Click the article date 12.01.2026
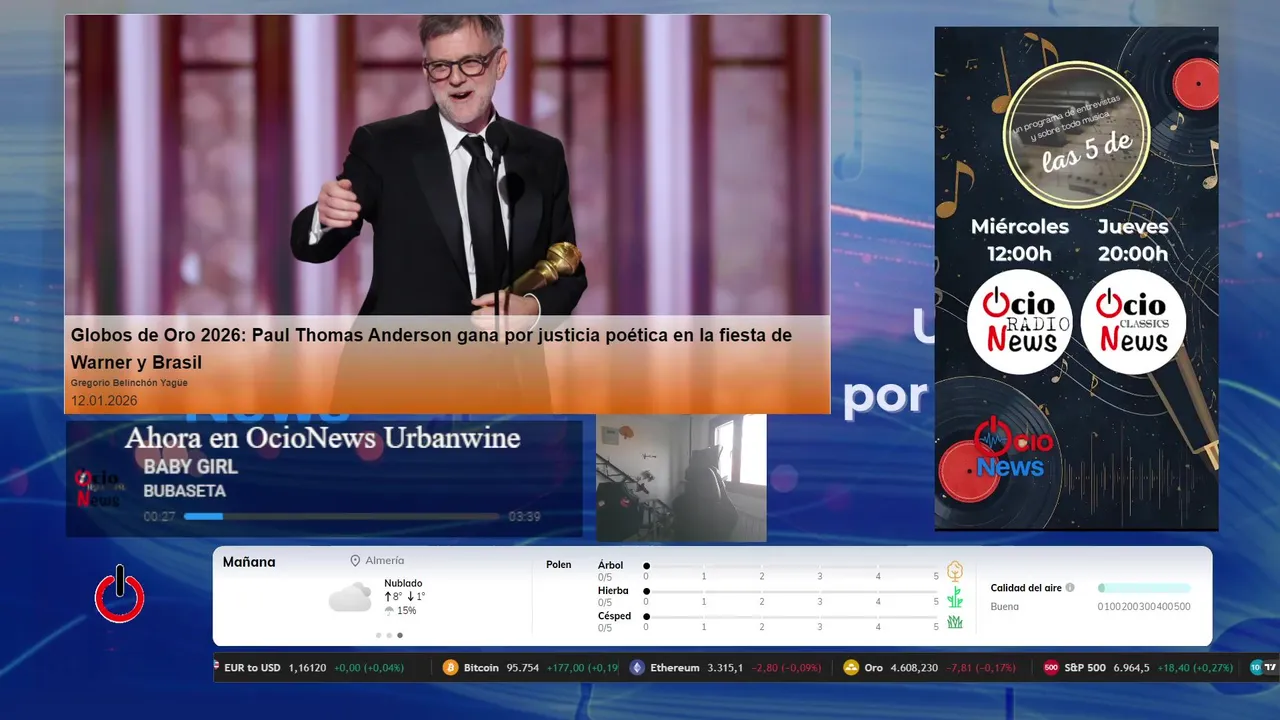 point(104,401)
